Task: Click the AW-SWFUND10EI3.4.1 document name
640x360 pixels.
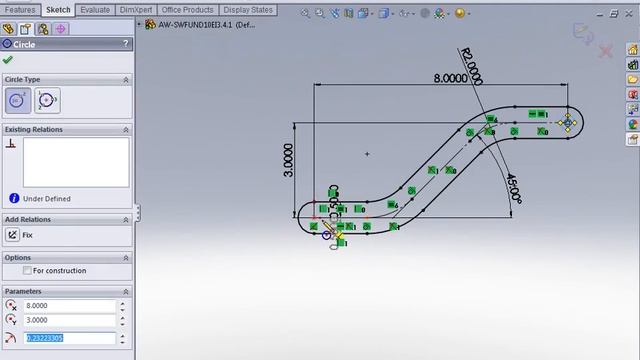Action: [x=207, y=25]
